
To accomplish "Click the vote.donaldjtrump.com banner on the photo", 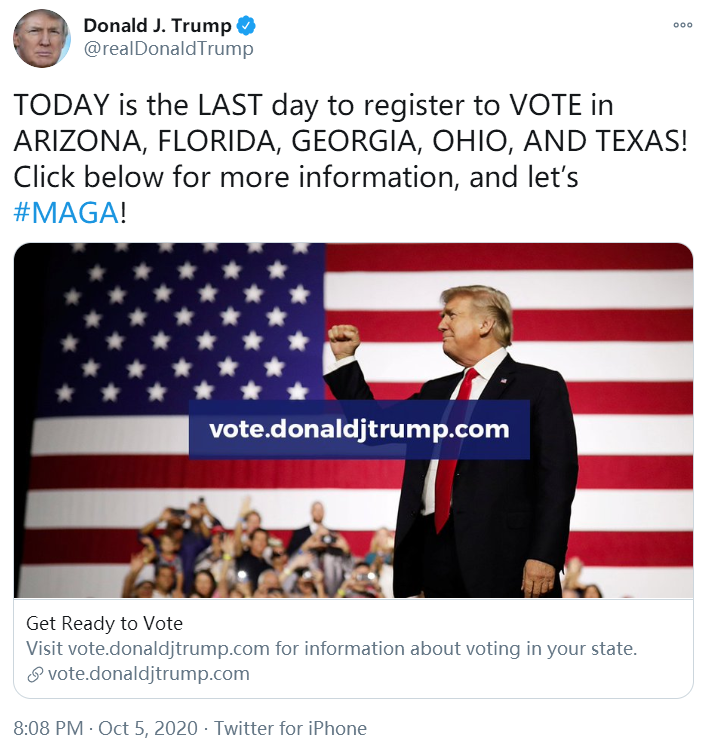I will 359,430.
